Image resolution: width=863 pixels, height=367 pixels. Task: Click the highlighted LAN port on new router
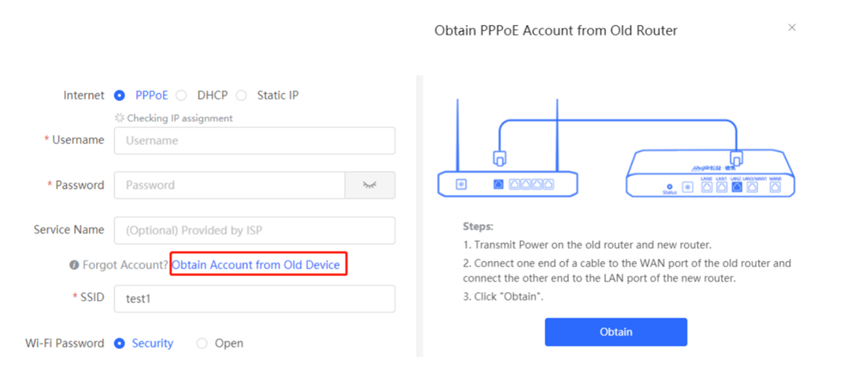click(x=737, y=187)
